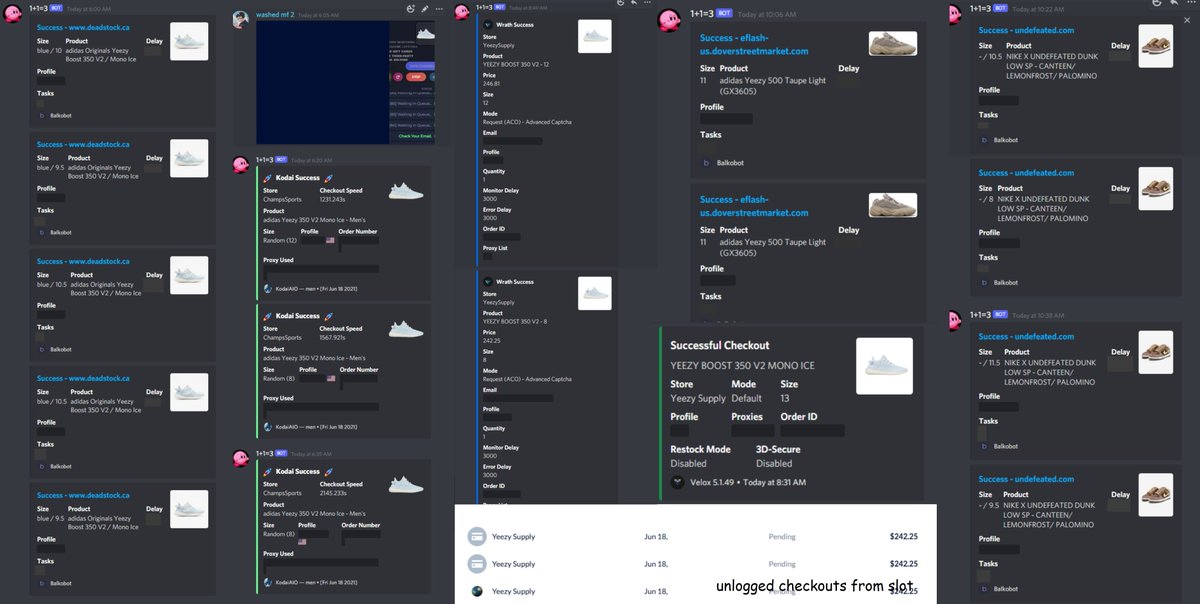Open the Success - undefeated.com link above size 11.5

coord(1026,337)
